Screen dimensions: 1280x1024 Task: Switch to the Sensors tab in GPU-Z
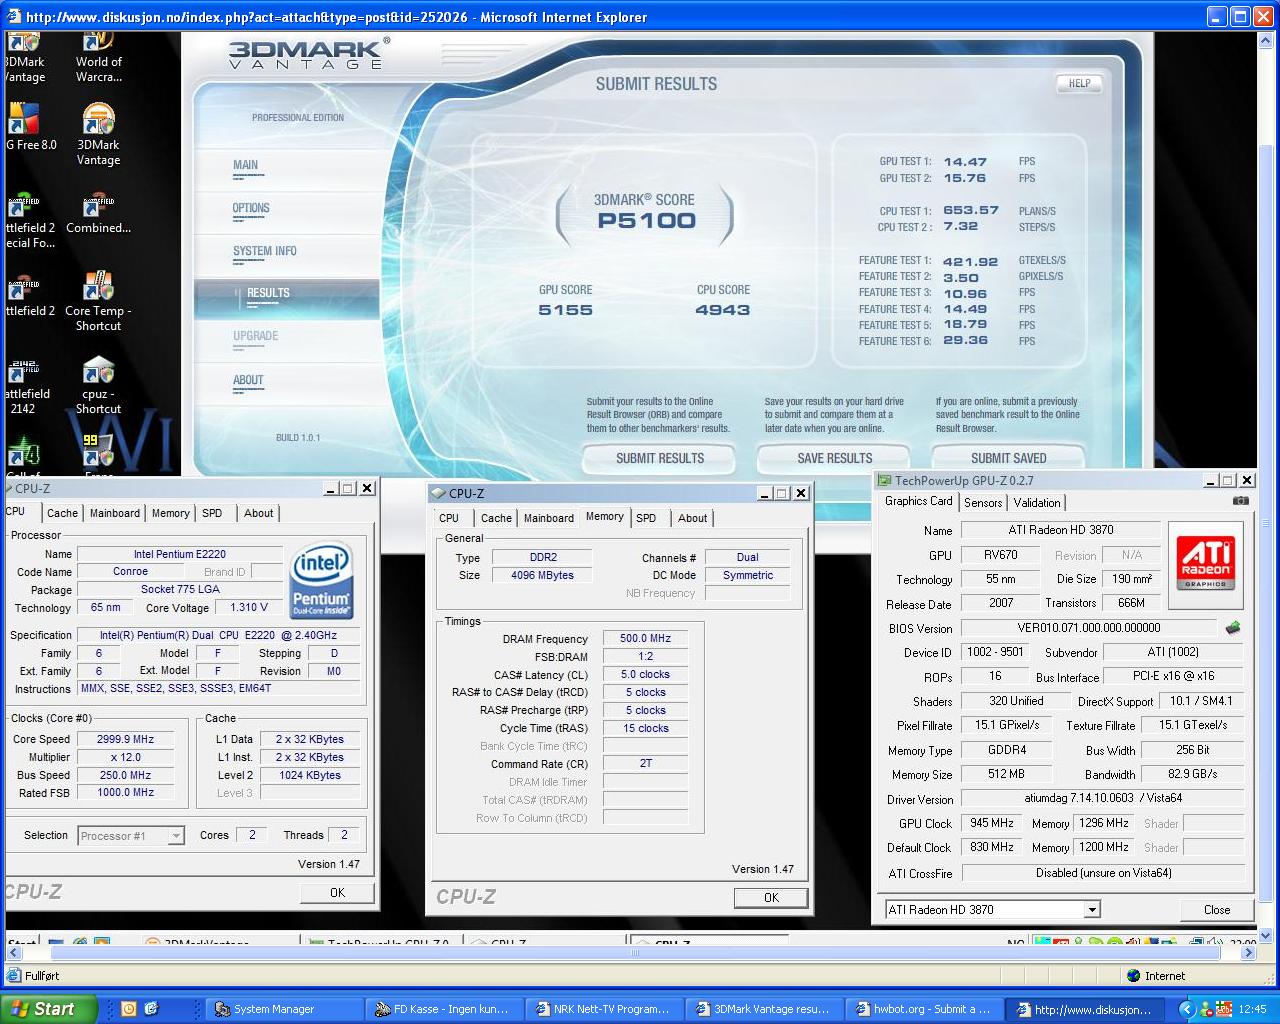coord(983,503)
